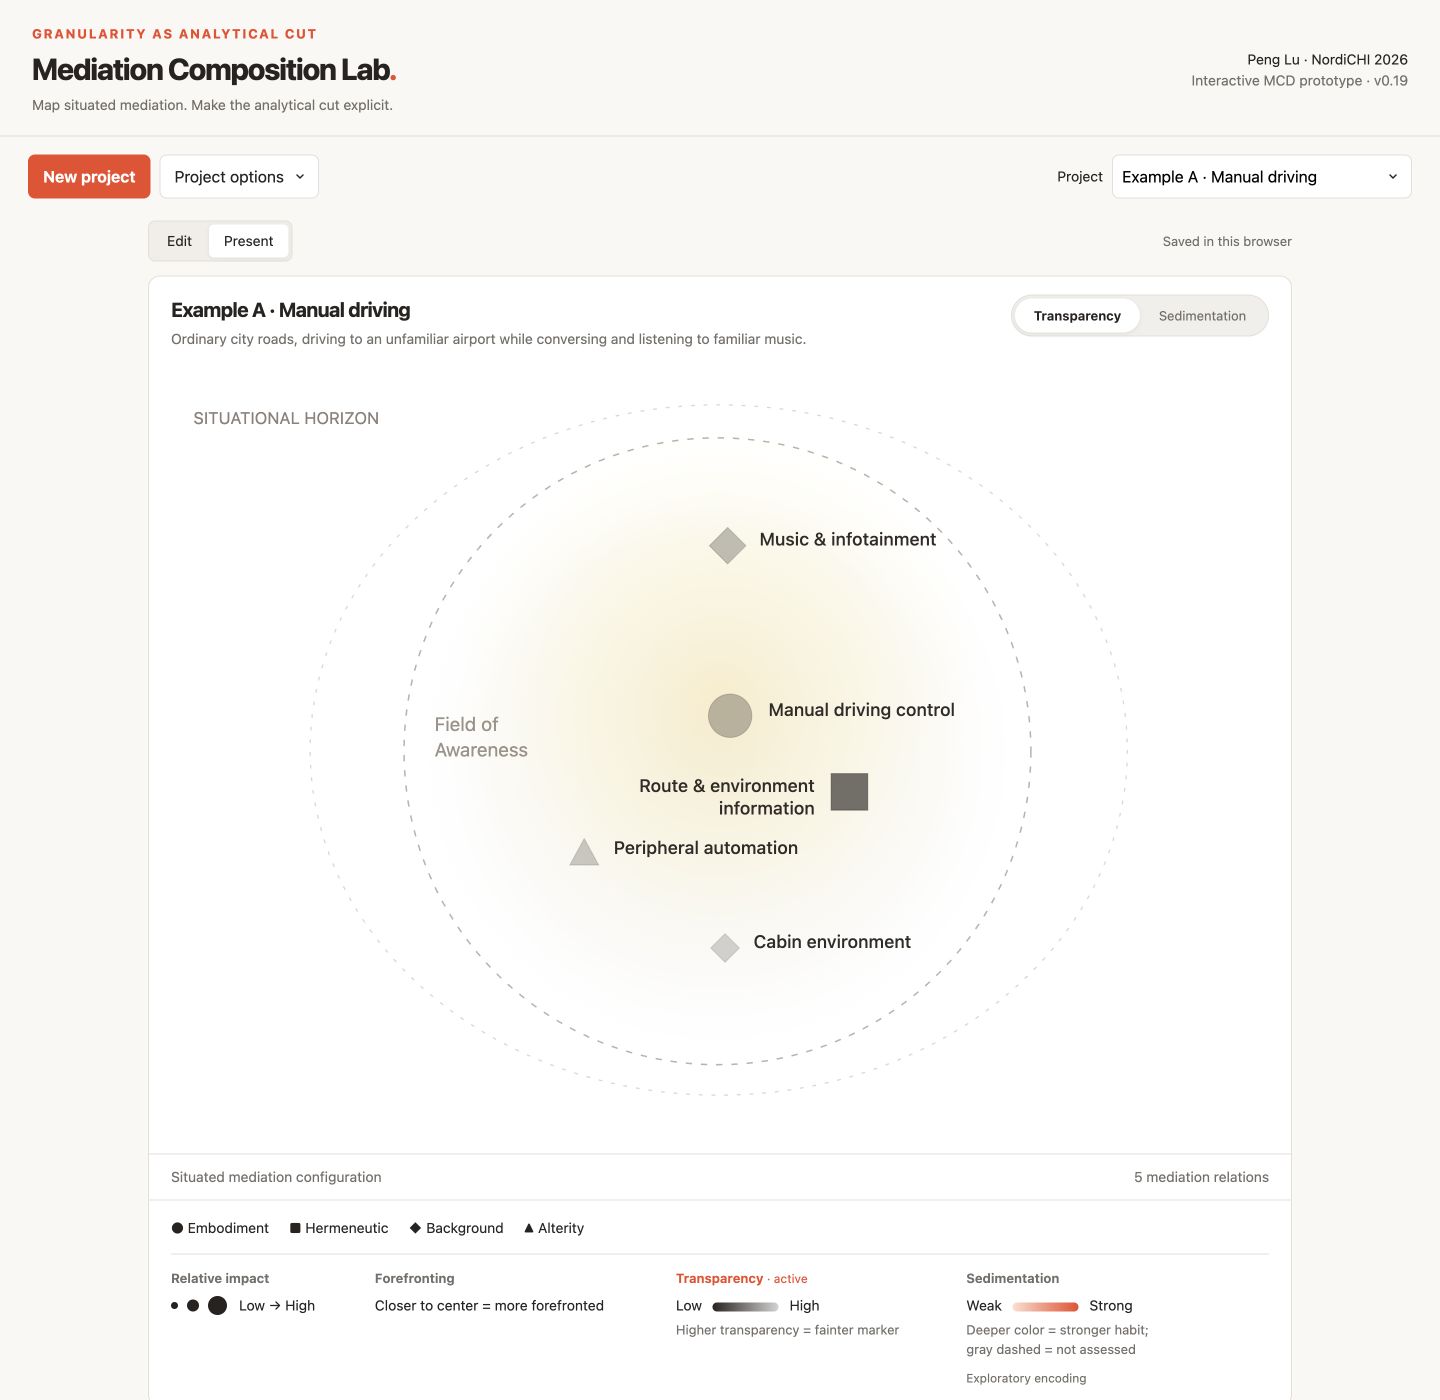This screenshot has width=1440, height=1400.
Task: Click the Music & infotainment label
Action: [x=847, y=540]
